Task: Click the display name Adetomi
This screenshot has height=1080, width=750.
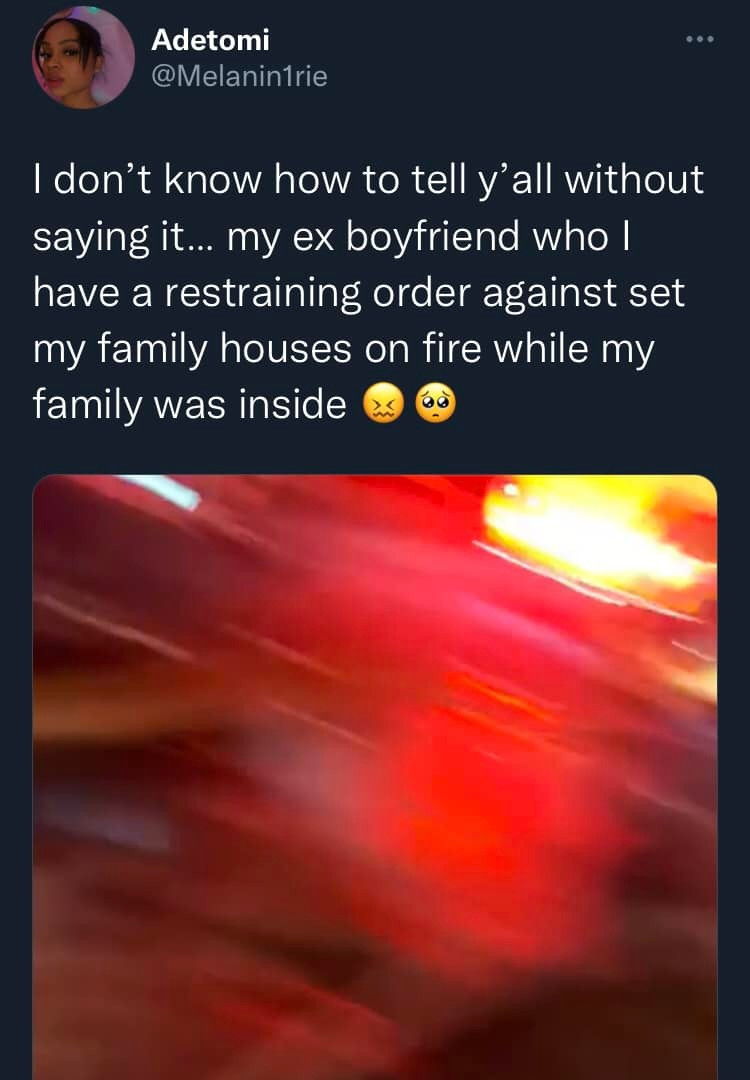Action: click(210, 39)
